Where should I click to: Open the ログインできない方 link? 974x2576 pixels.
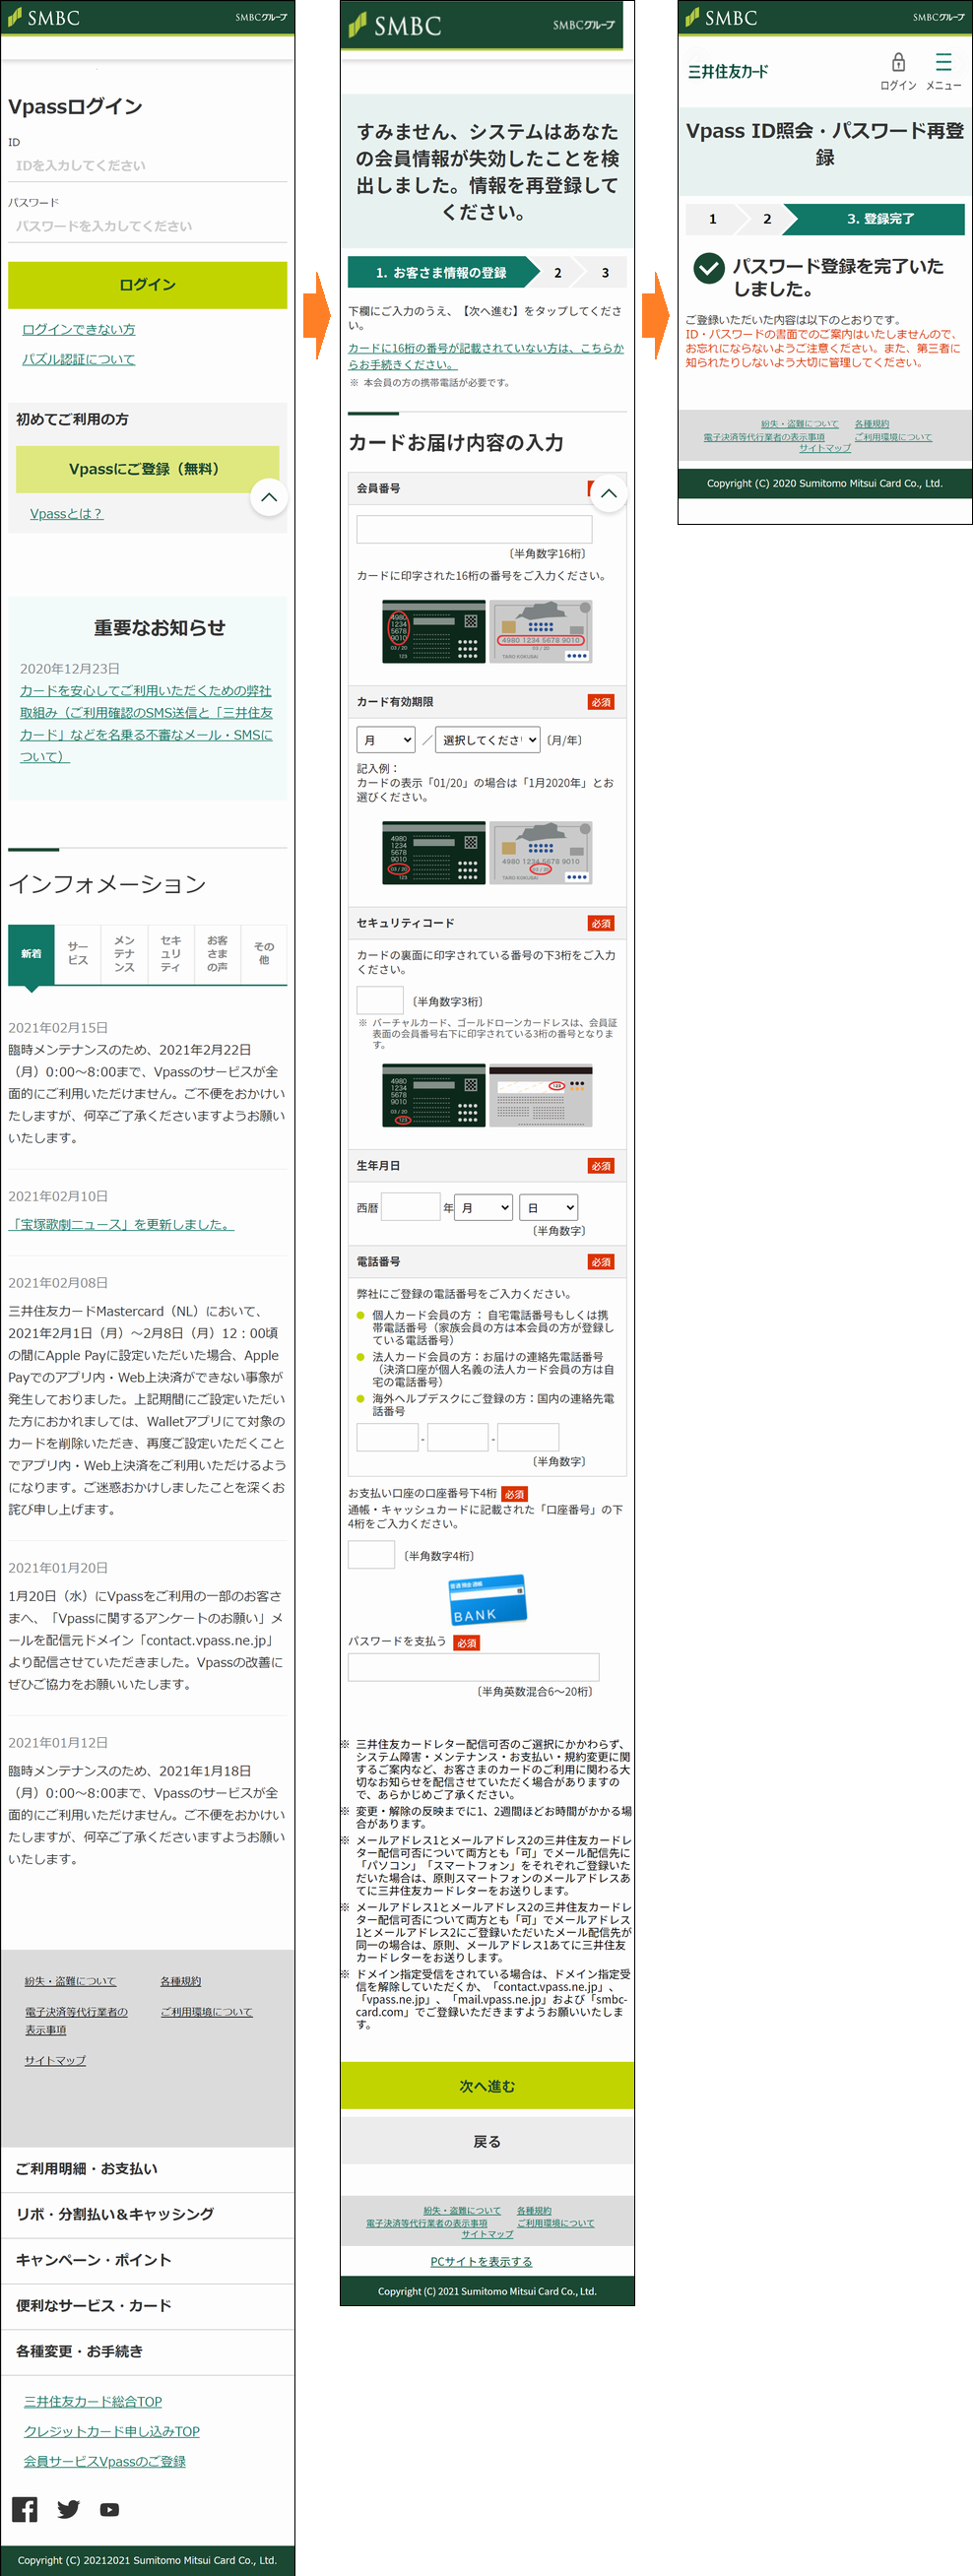(79, 329)
